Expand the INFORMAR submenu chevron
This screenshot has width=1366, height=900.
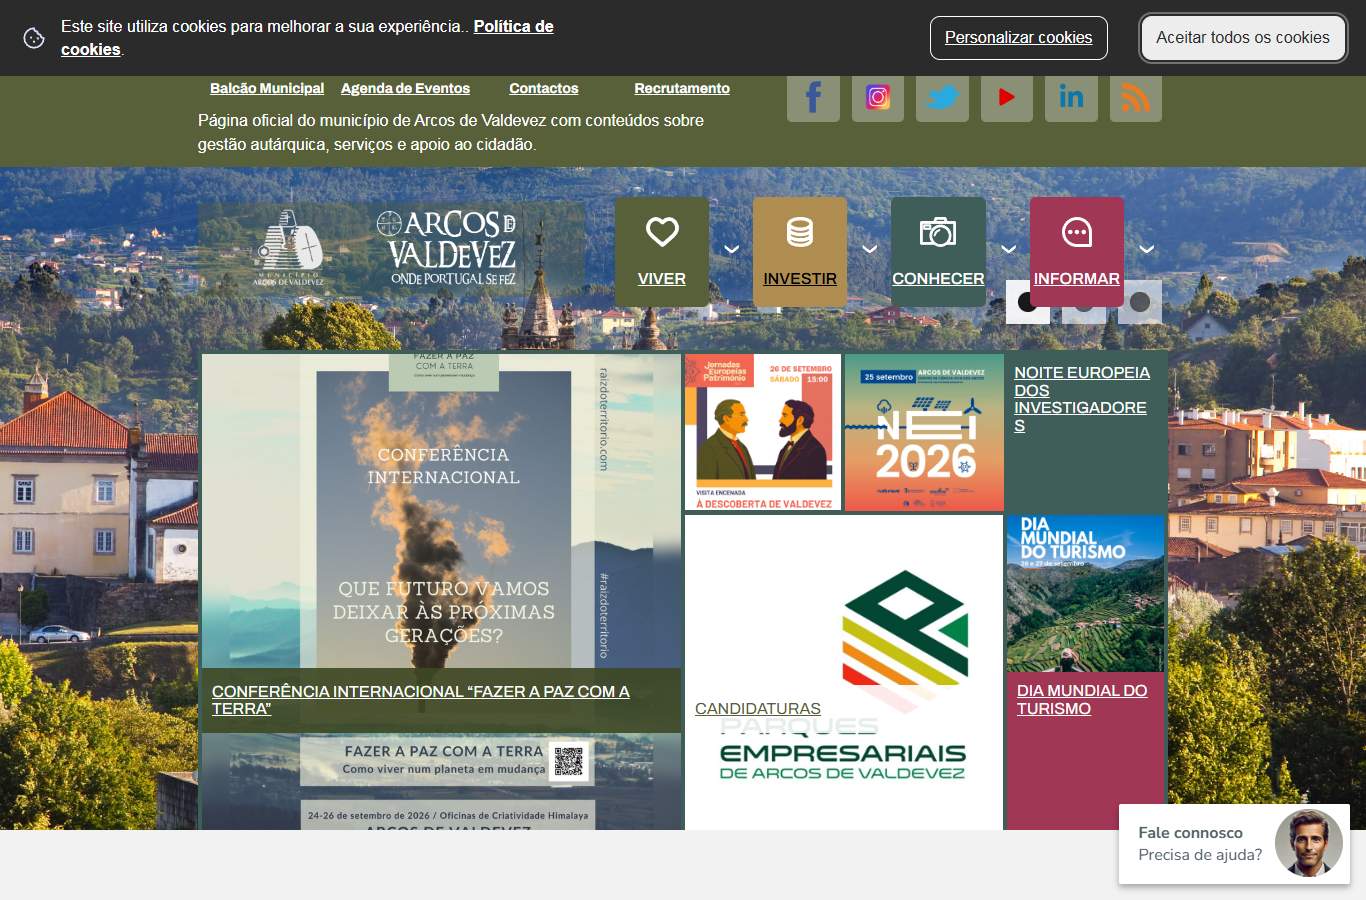1147,250
